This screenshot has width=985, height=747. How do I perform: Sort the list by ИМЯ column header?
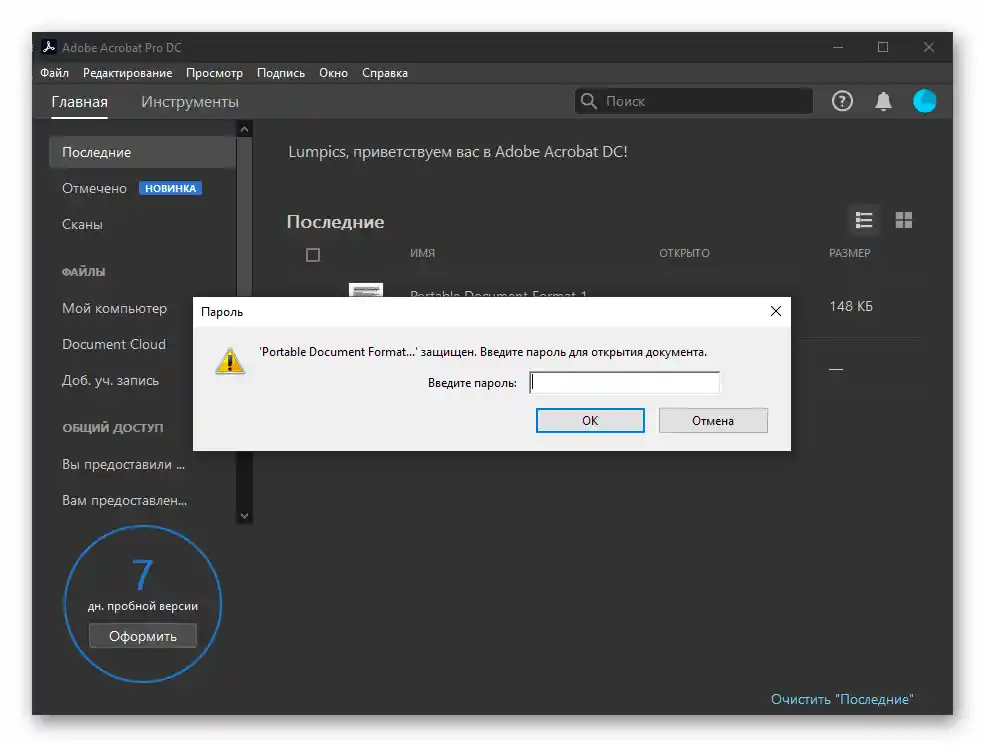[x=422, y=253]
